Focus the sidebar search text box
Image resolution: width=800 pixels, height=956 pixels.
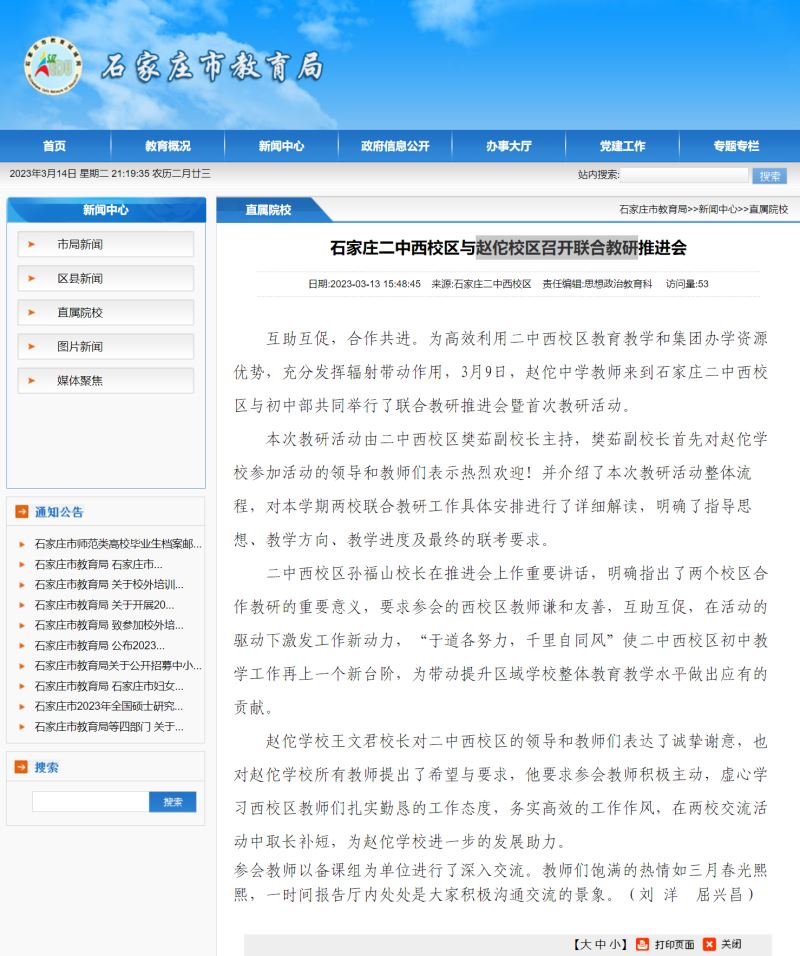90,802
